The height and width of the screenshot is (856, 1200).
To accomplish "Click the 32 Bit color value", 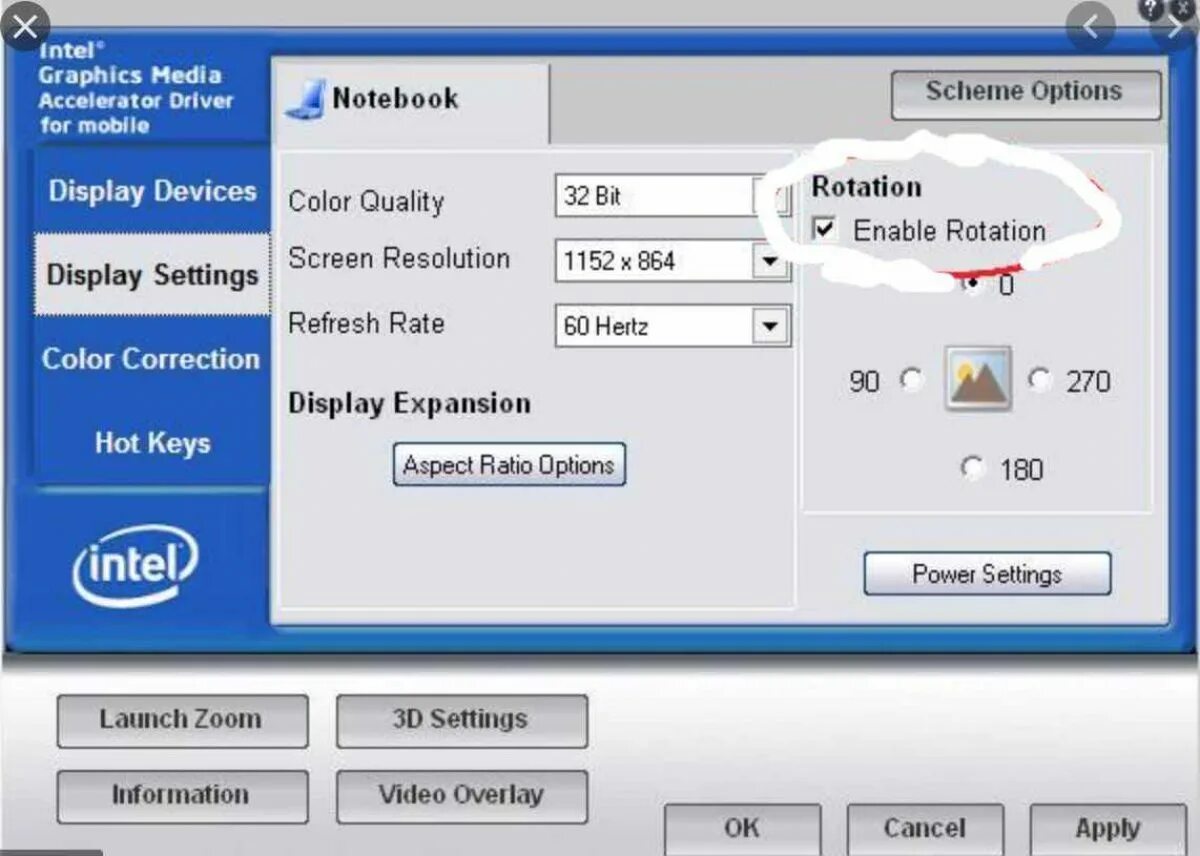I will [x=592, y=196].
